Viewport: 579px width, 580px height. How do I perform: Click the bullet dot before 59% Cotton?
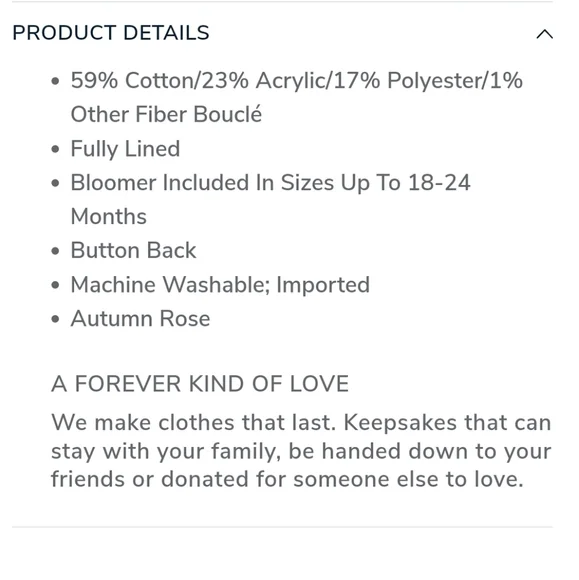pos(55,81)
